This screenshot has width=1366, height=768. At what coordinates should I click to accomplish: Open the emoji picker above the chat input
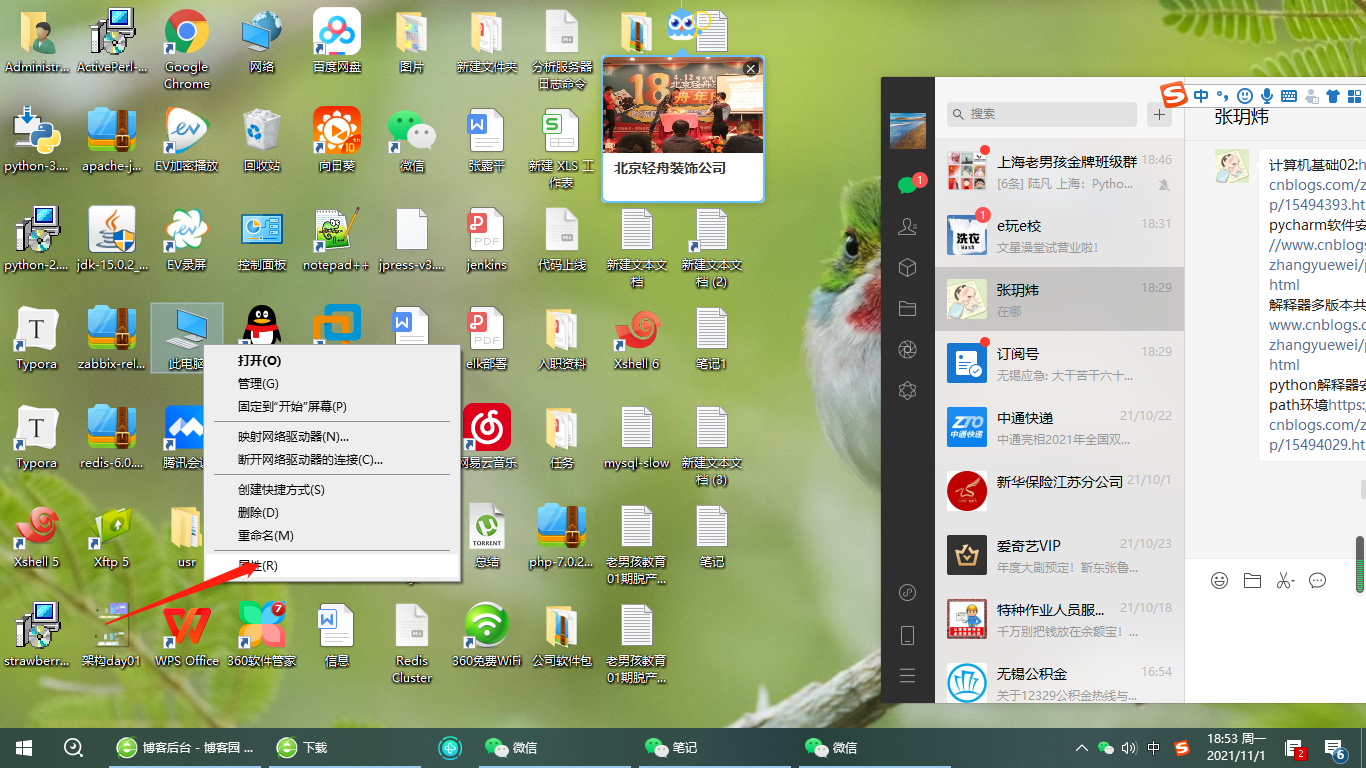point(1219,580)
